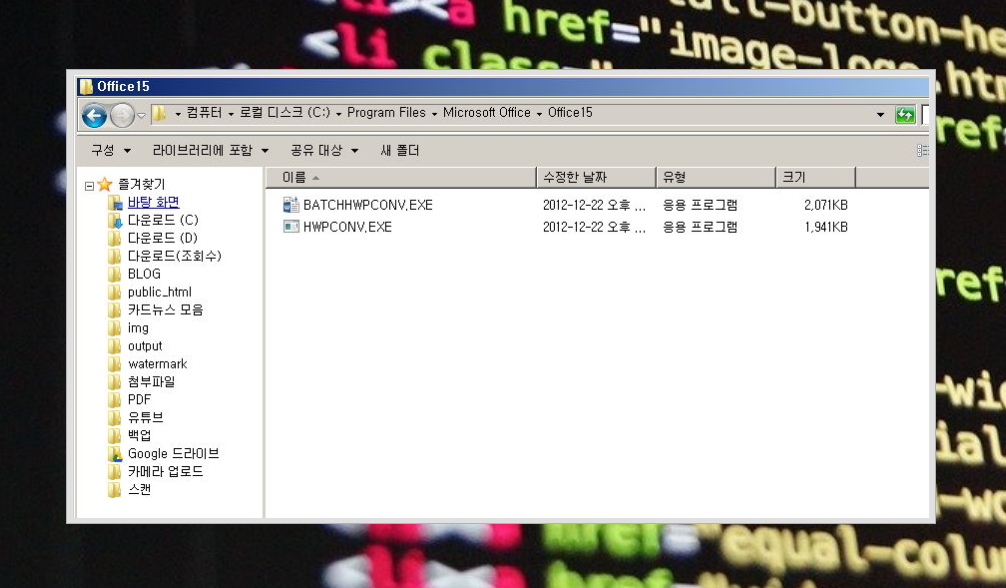The width and height of the screenshot is (1006, 588).
Task: Collapse the 즐겨찾기 tree node
Action: 89,186
